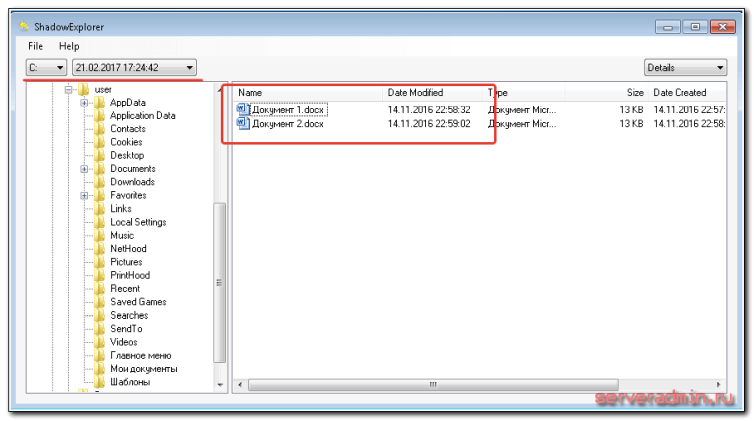Click the tree scrollbar down arrow
This screenshot has height=421, width=754.
pyautogui.click(x=220, y=385)
